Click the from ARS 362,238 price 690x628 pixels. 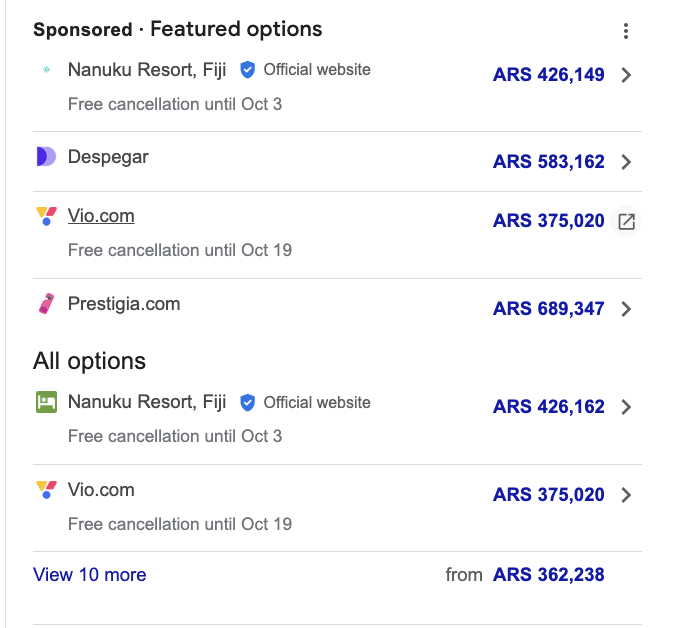[x=548, y=575]
